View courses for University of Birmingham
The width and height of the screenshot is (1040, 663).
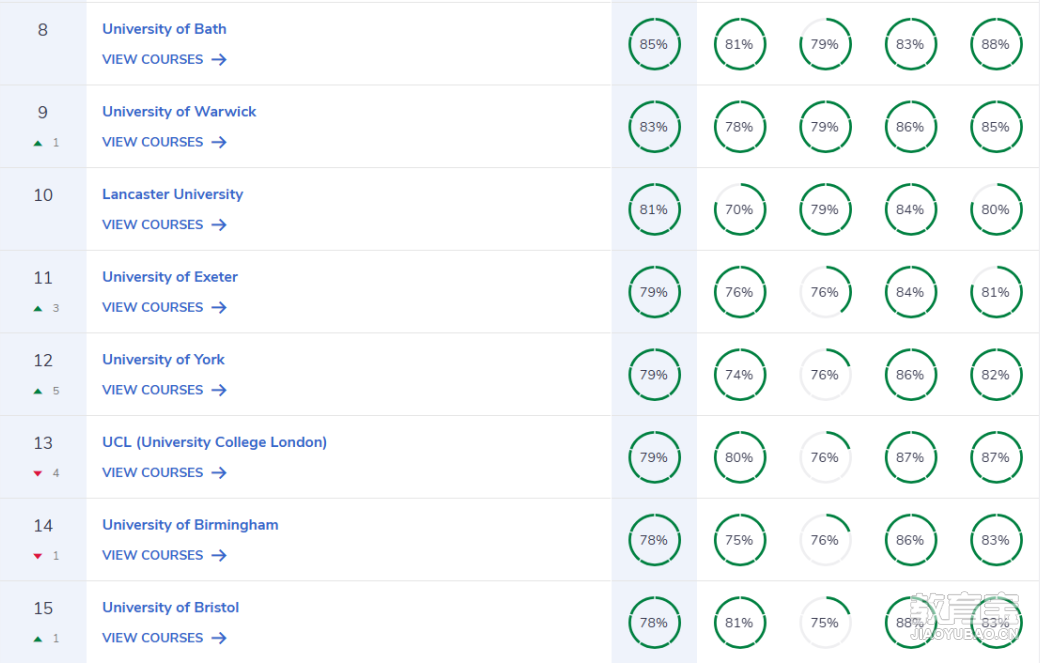[164, 555]
